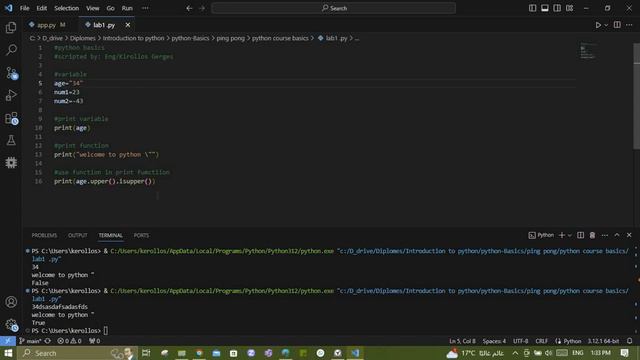Open the terminal panel more actions ellipsis
The height and width of the screenshot is (360, 640).
click(604, 235)
